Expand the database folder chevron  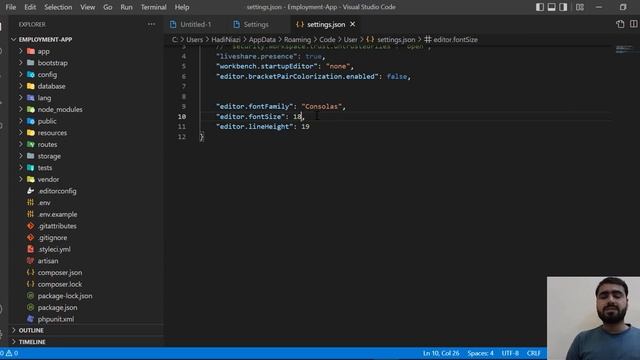[21, 86]
